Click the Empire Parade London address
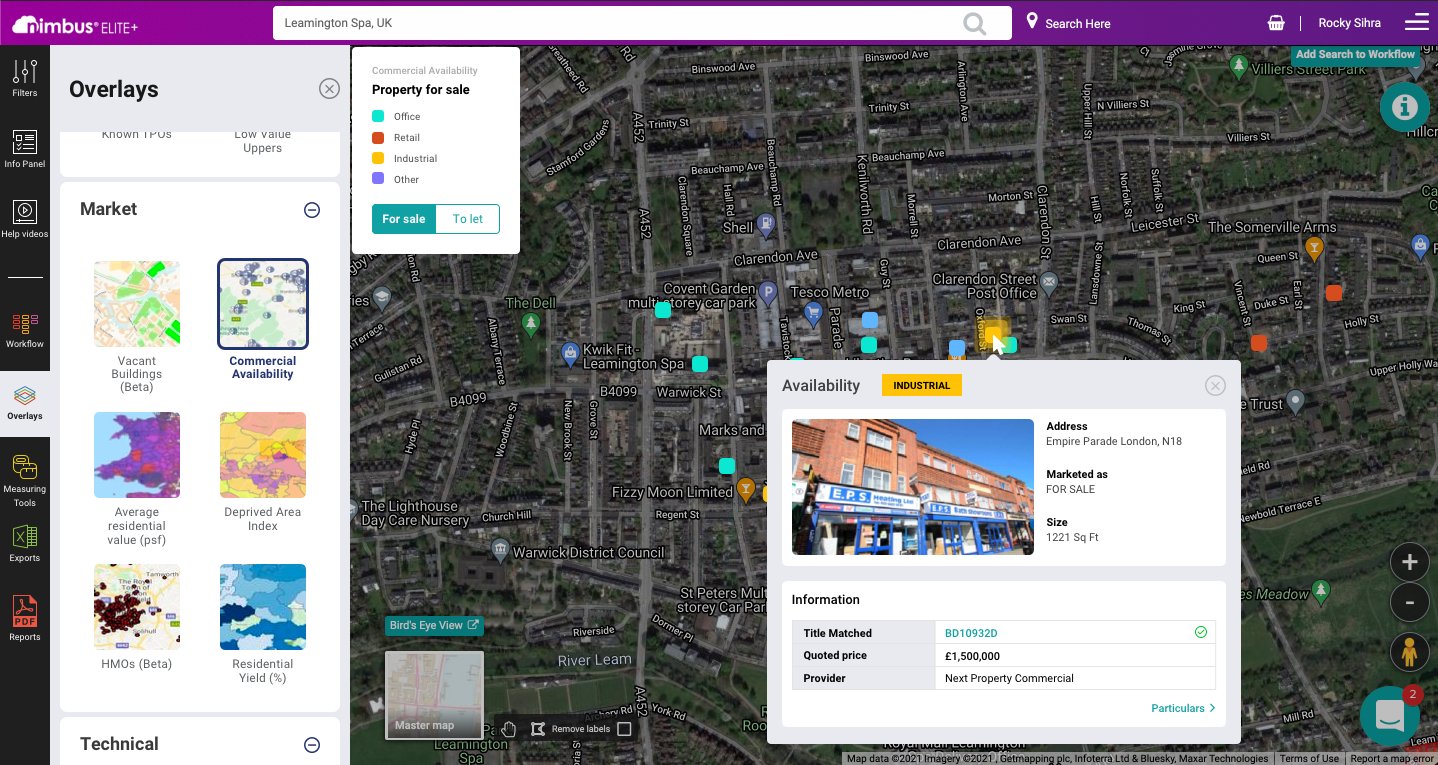The height and width of the screenshot is (765, 1438). pos(1114,441)
